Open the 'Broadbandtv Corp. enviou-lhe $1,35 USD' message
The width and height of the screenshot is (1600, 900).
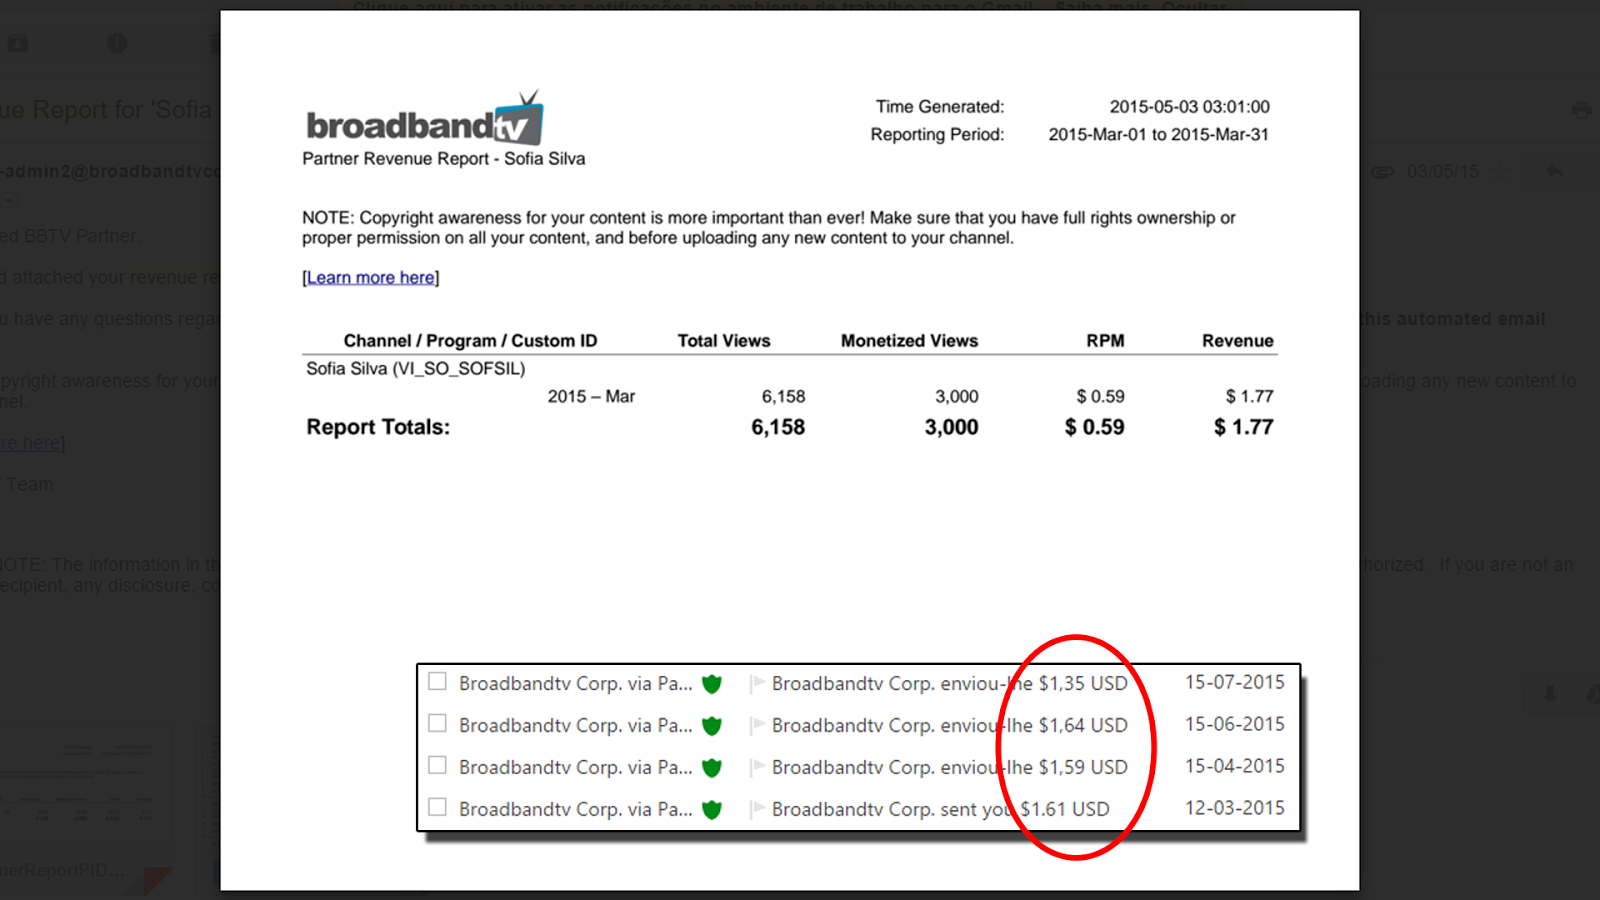click(950, 684)
